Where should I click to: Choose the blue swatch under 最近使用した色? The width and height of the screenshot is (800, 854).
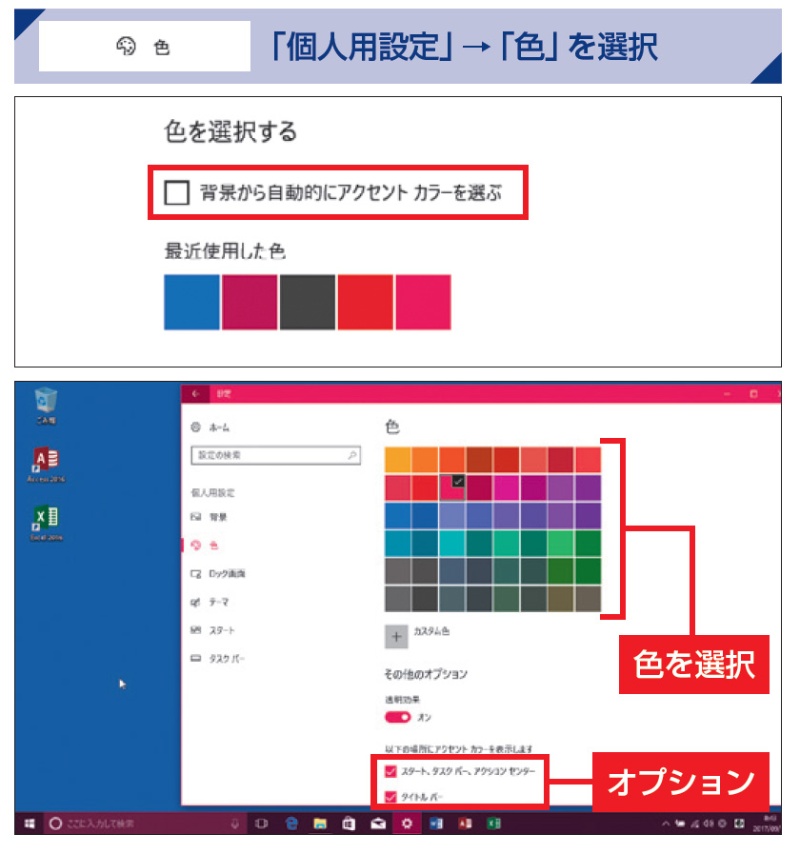(x=192, y=302)
